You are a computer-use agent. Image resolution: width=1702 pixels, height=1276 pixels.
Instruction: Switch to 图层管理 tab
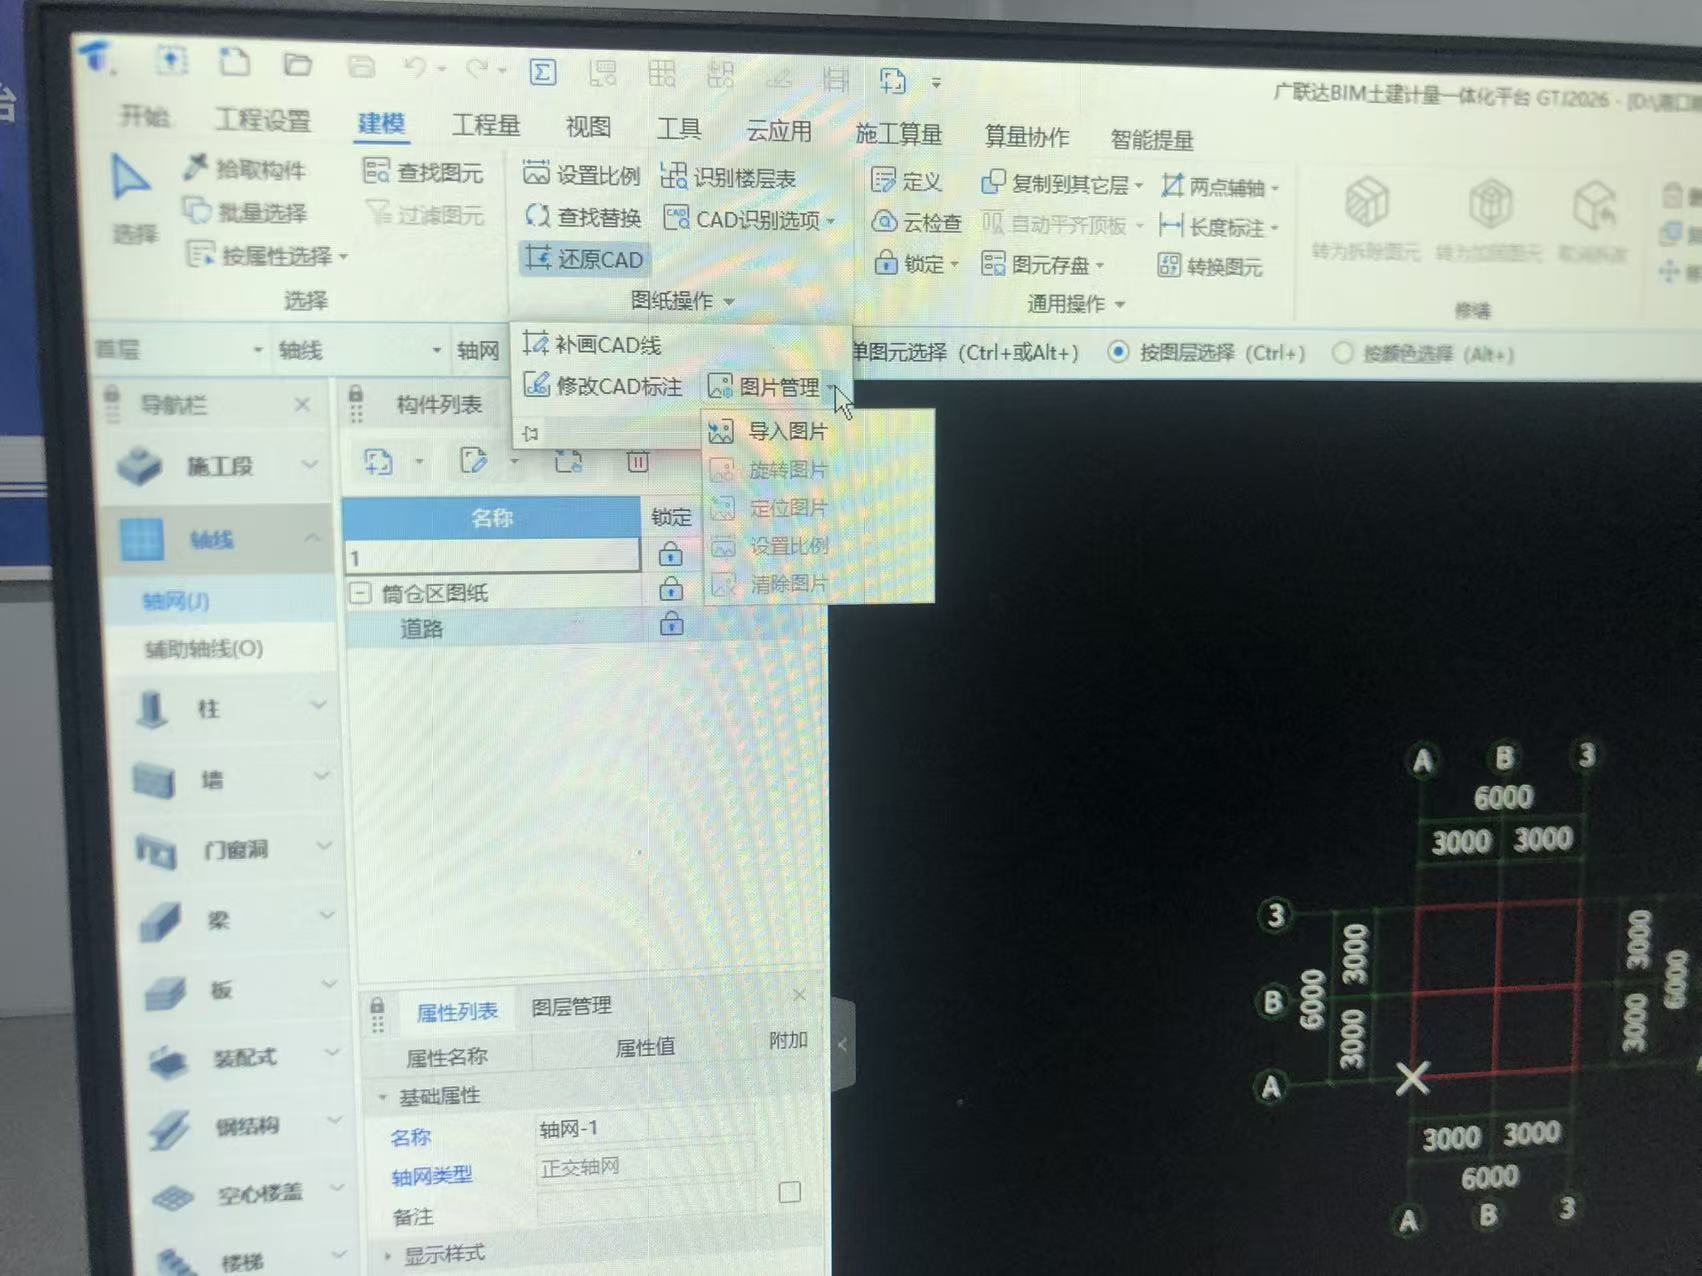pos(571,1006)
